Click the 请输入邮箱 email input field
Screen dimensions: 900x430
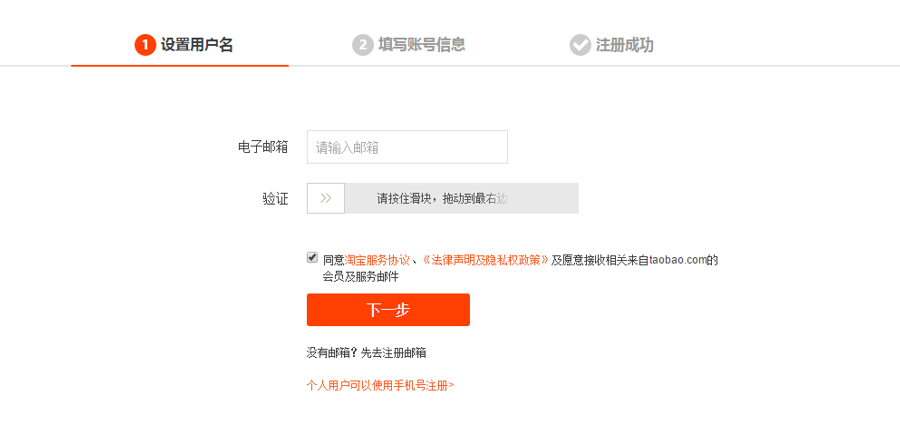point(408,147)
